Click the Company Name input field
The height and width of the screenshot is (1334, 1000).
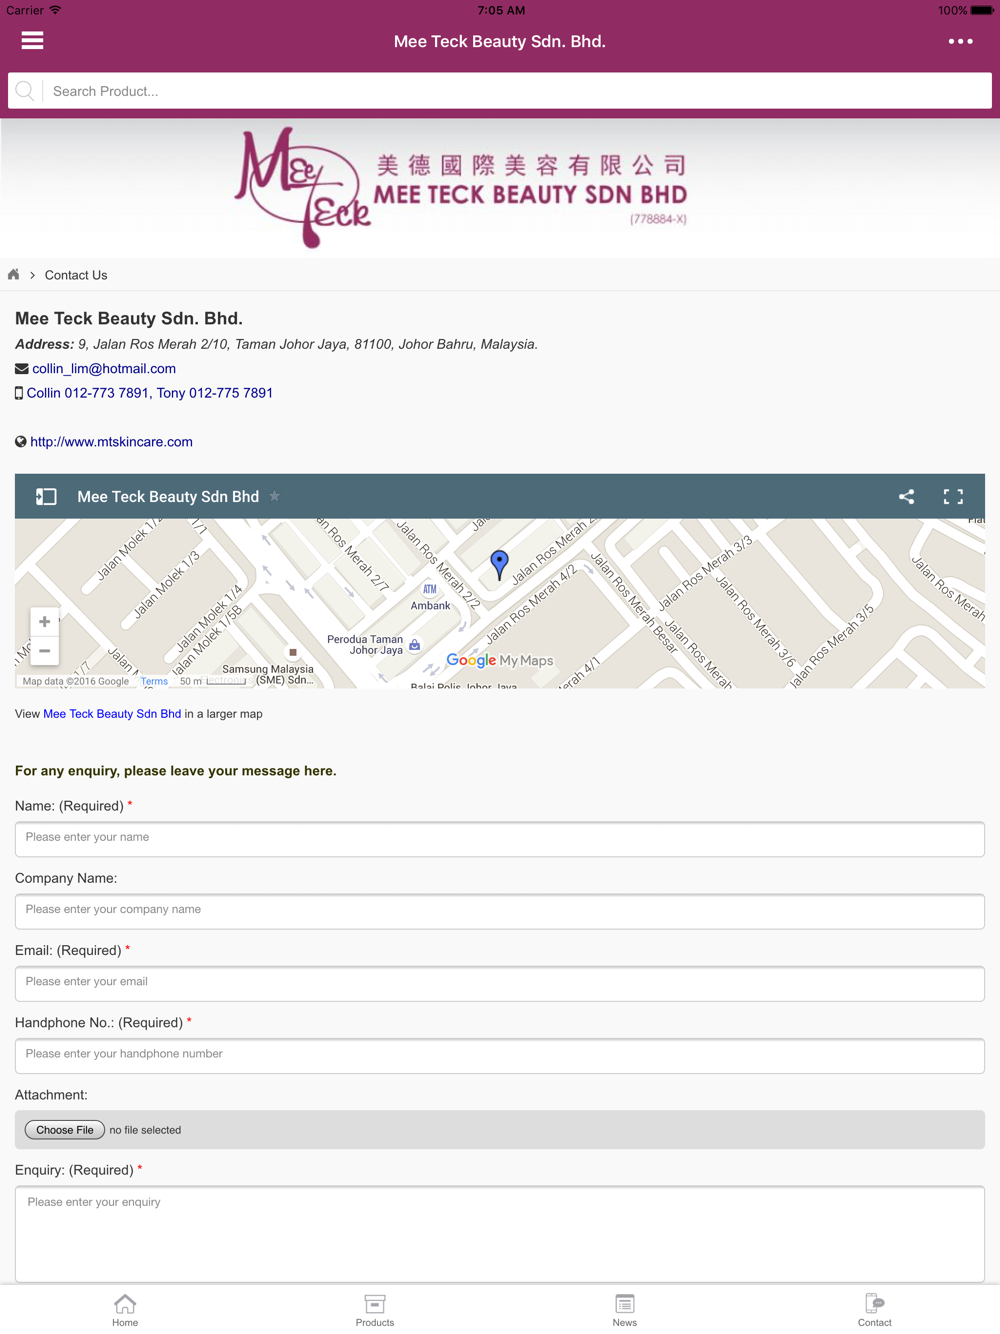pos(500,911)
